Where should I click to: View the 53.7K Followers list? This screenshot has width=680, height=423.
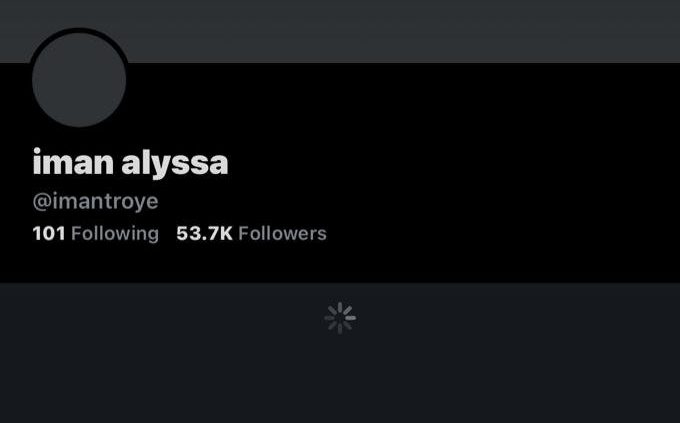point(251,233)
